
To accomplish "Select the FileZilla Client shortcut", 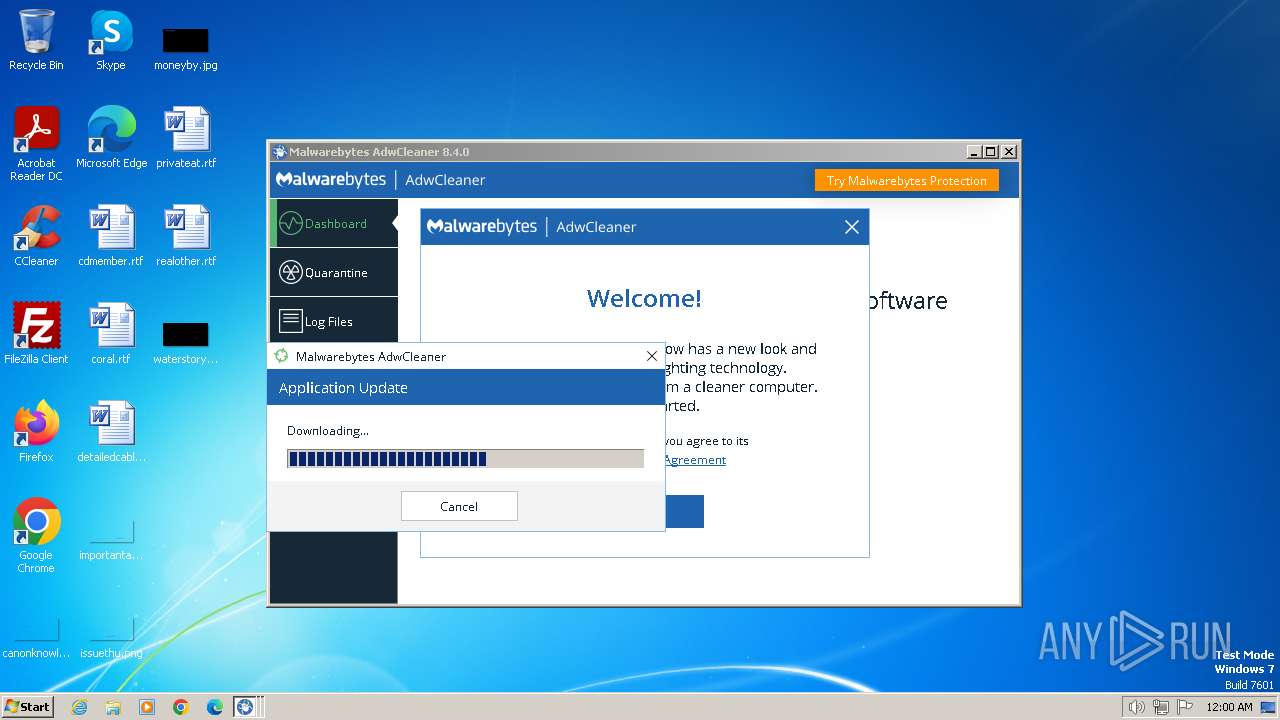I will point(36,334).
